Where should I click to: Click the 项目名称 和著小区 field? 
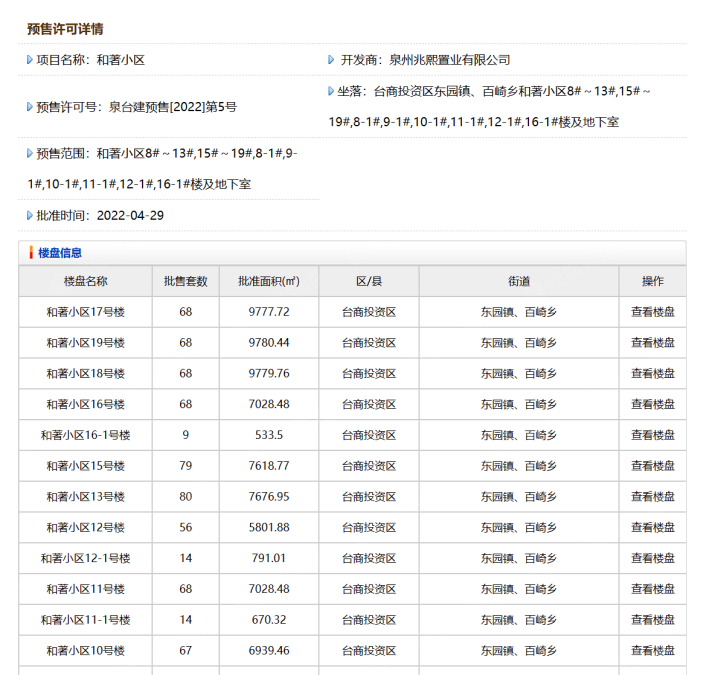point(90,60)
